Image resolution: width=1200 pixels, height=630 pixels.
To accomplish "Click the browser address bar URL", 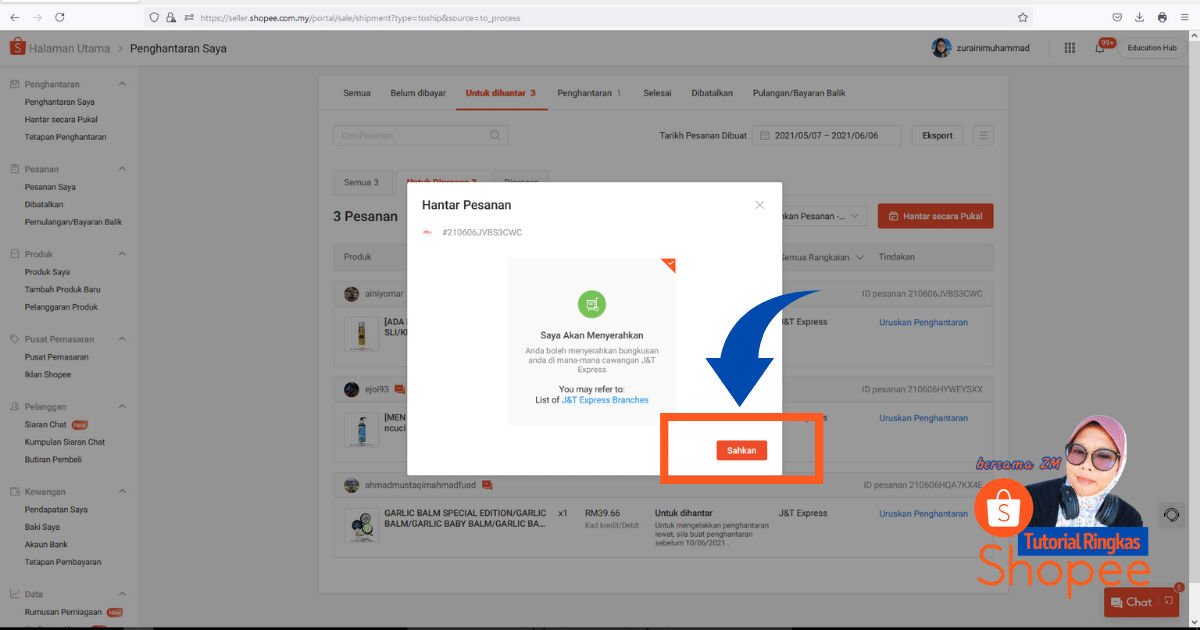I will 360,17.
